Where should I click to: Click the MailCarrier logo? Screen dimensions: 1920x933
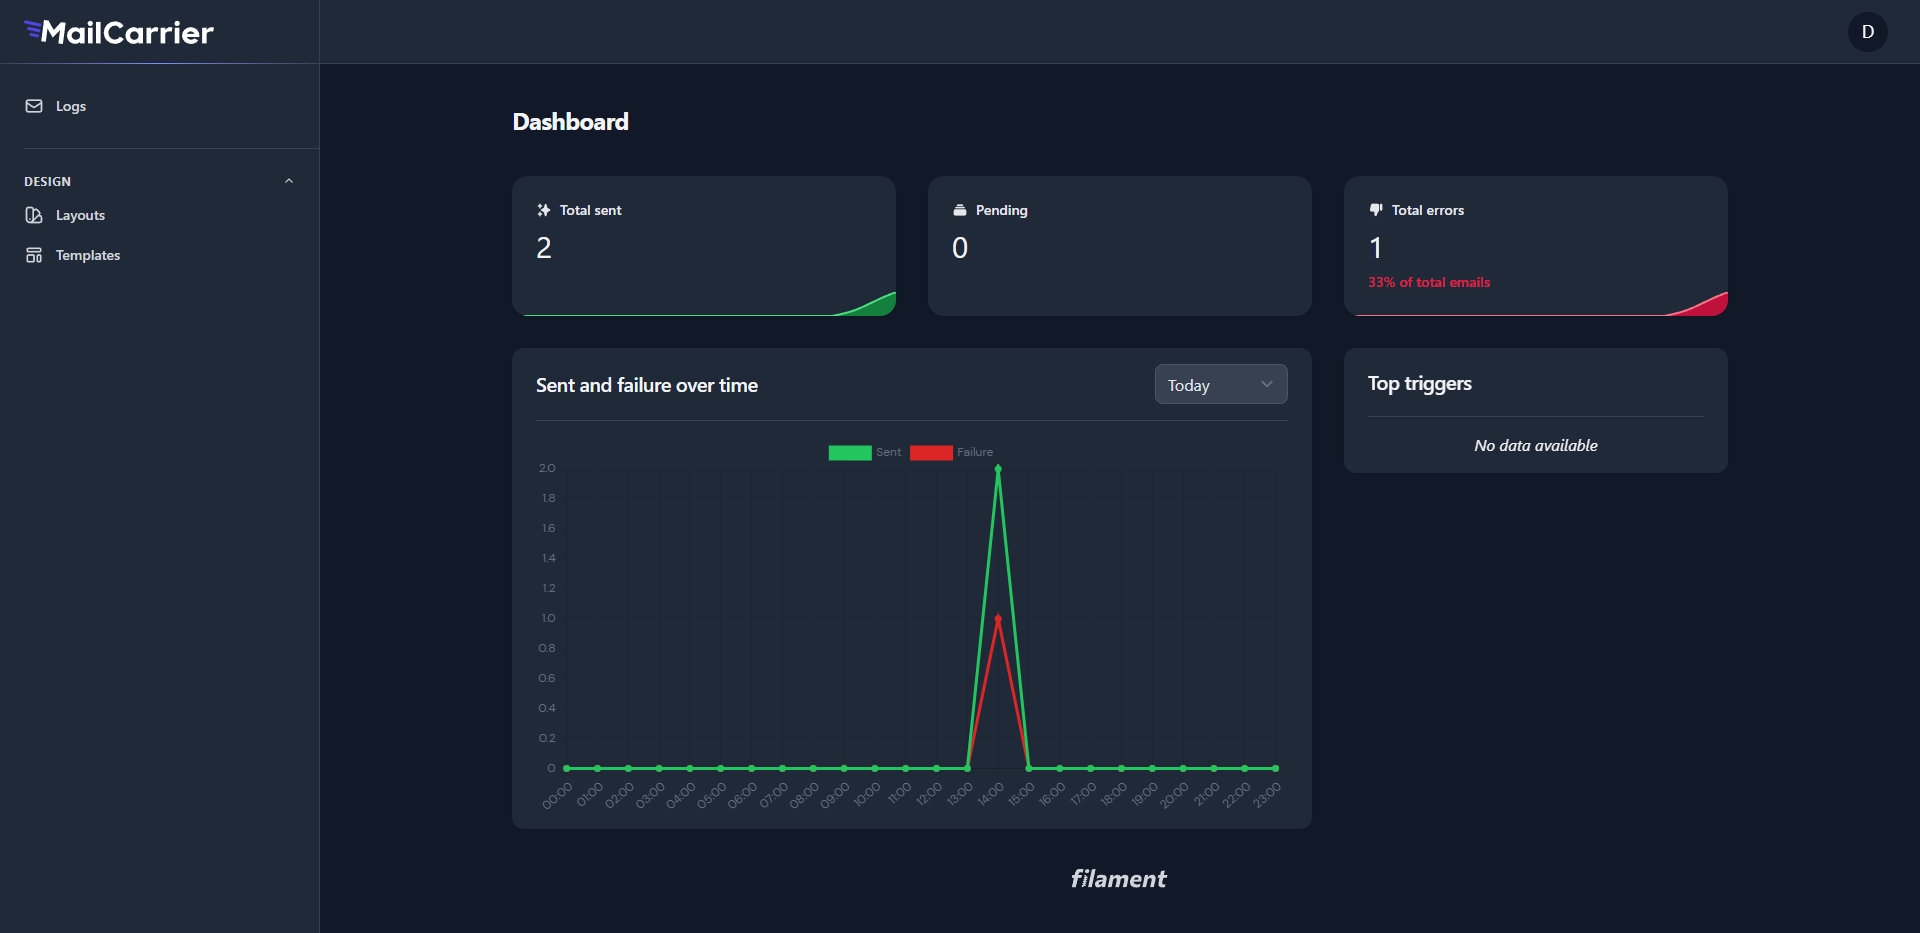click(x=119, y=32)
